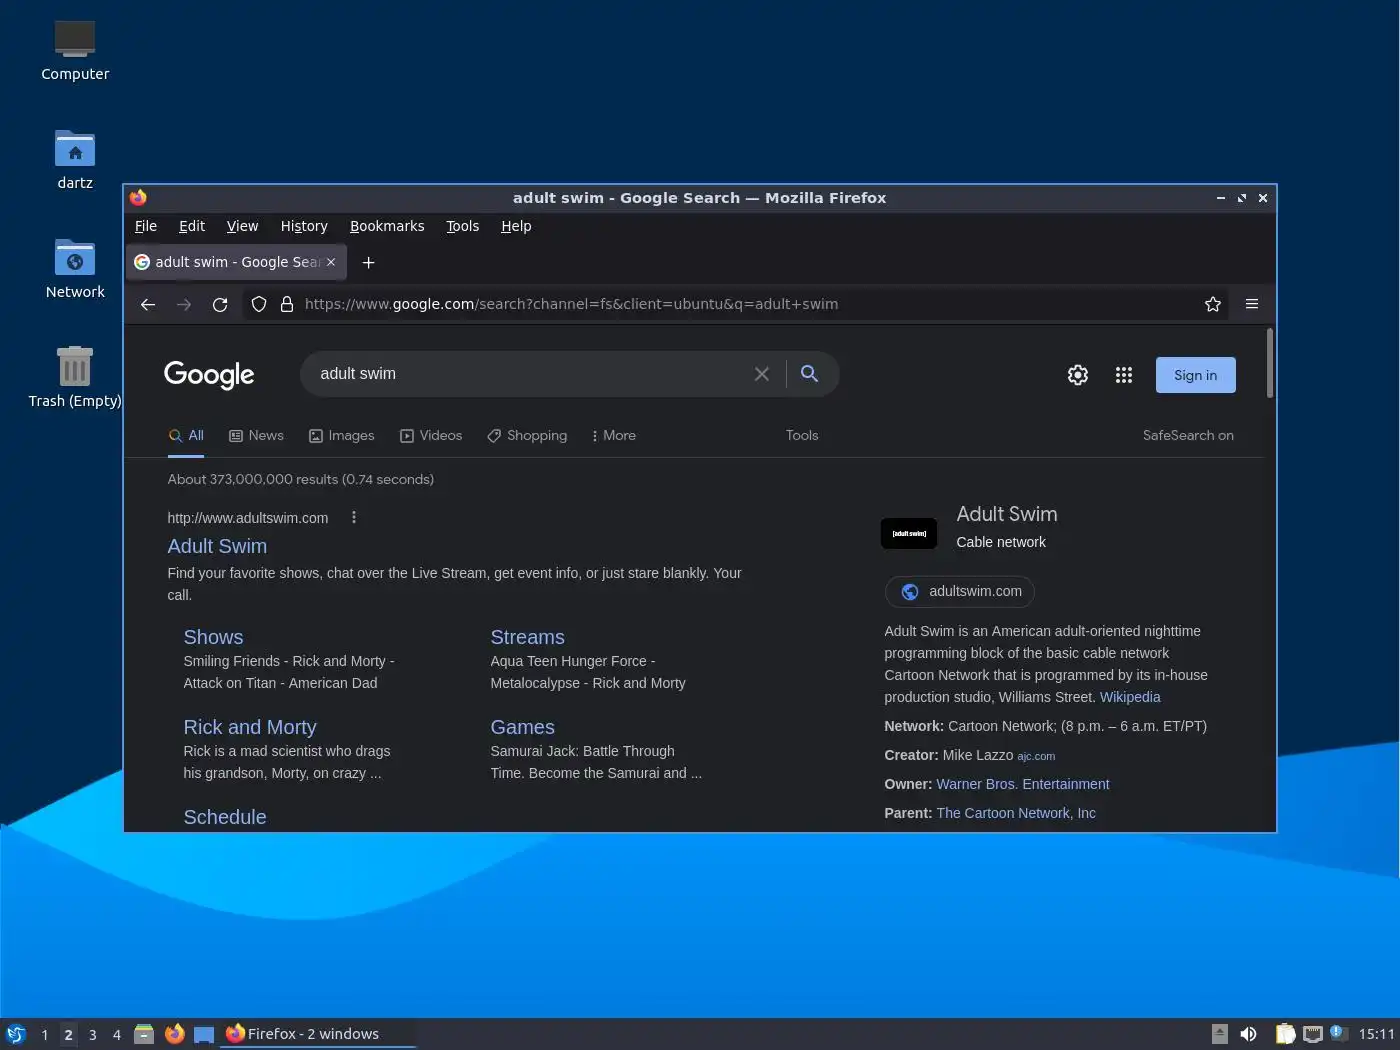Screen dimensions: 1400x1050
Task: Bookmark this page with the star
Action: (x=1213, y=304)
